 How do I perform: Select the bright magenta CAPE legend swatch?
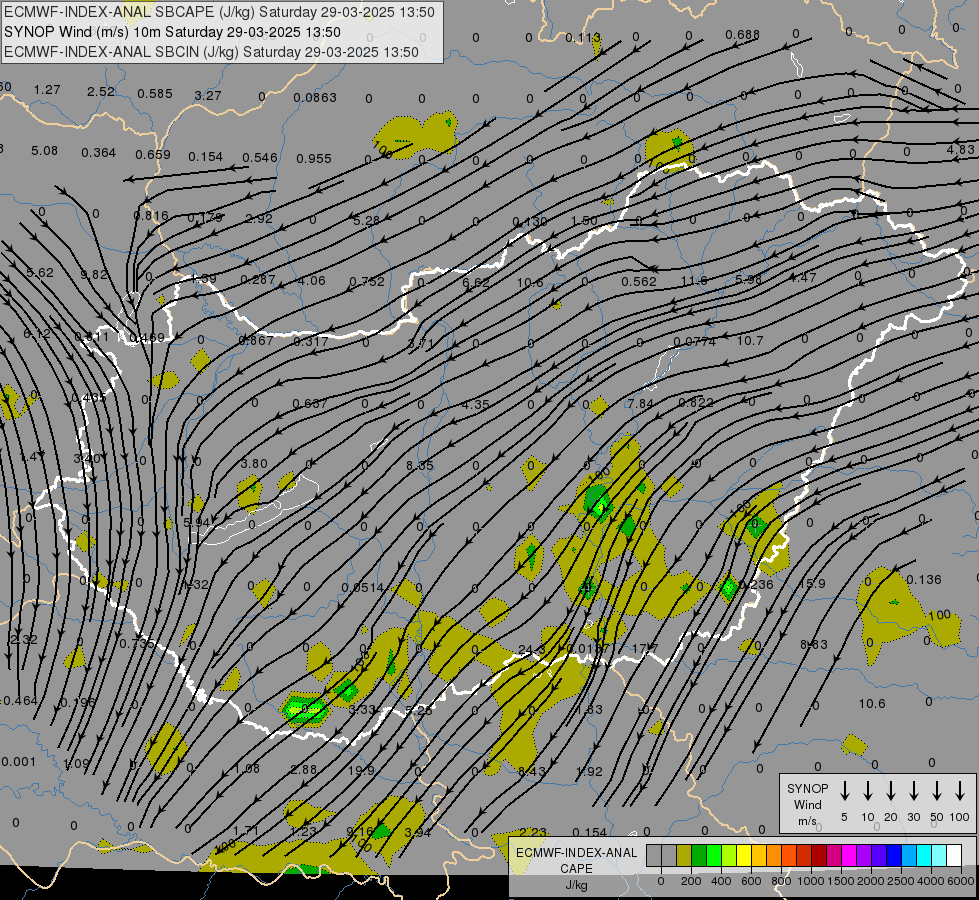point(849,856)
